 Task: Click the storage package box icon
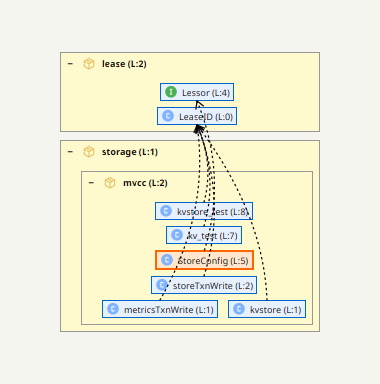(x=89, y=152)
